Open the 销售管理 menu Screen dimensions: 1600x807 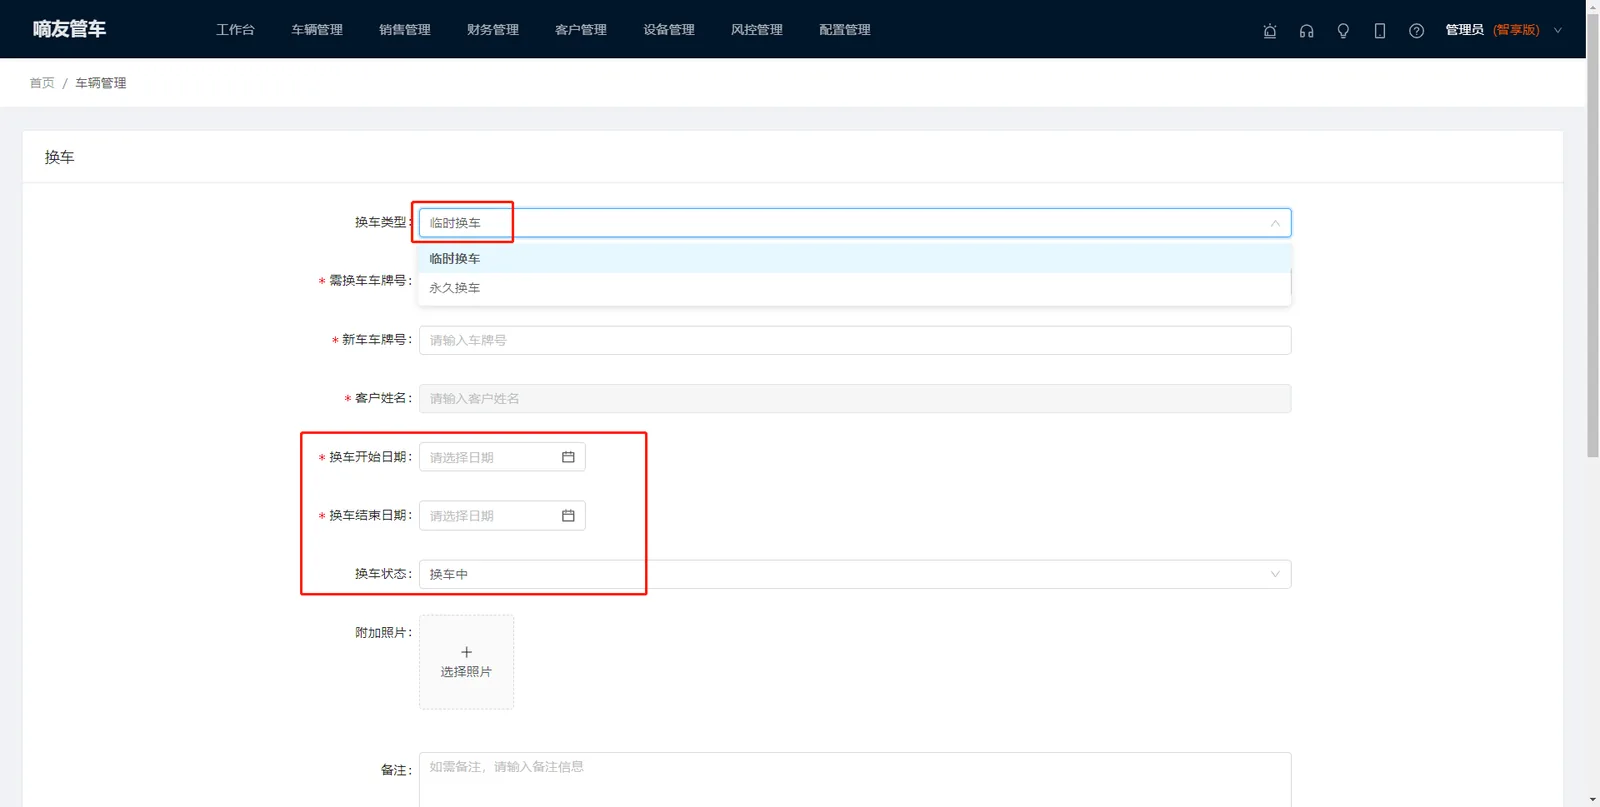click(405, 30)
